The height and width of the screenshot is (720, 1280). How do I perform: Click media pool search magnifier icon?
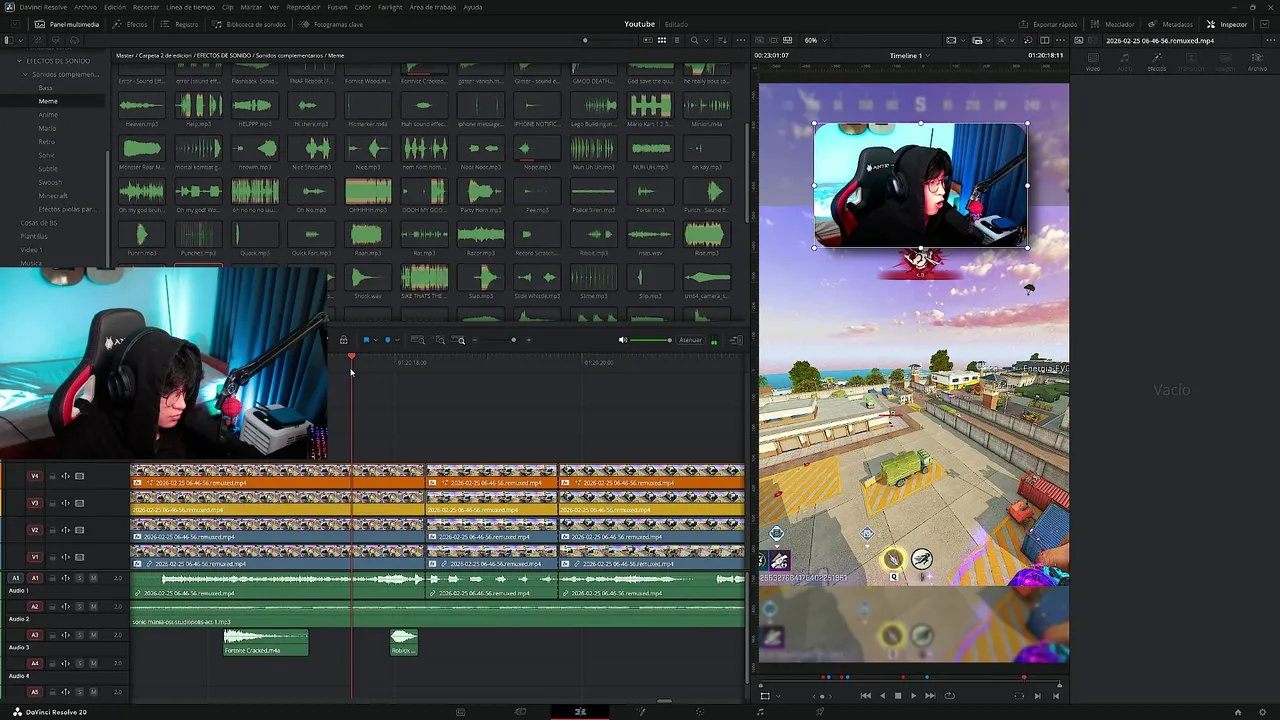click(x=694, y=40)
